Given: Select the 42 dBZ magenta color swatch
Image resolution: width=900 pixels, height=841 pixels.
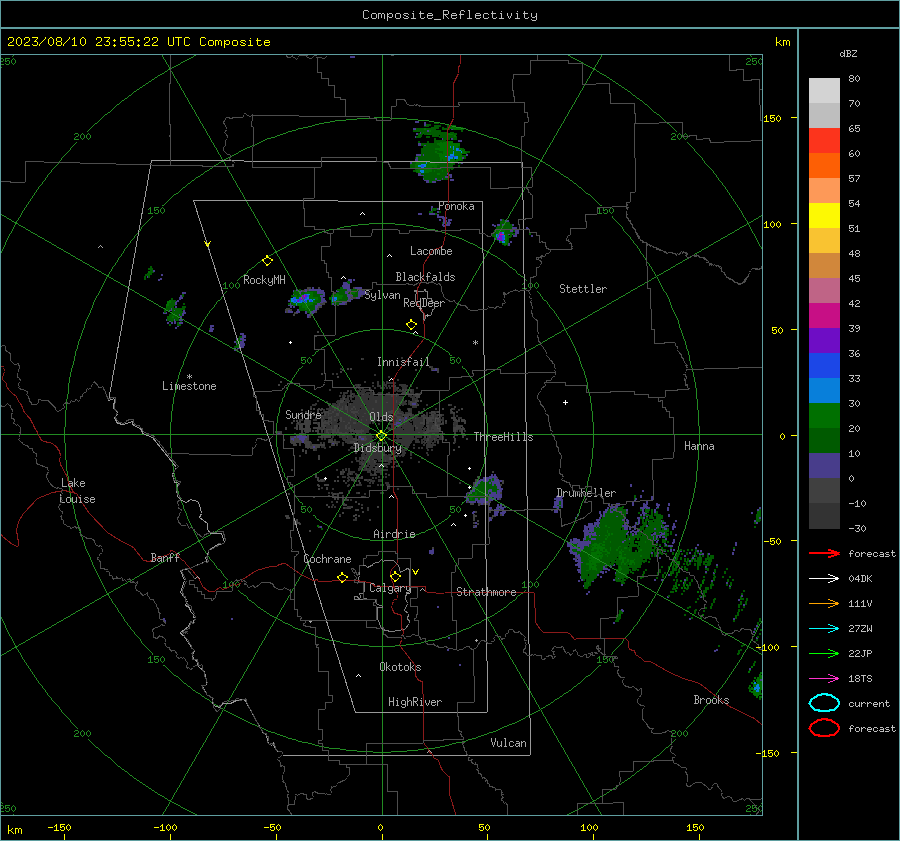Looking at the screenshot, I should [824, 315].
